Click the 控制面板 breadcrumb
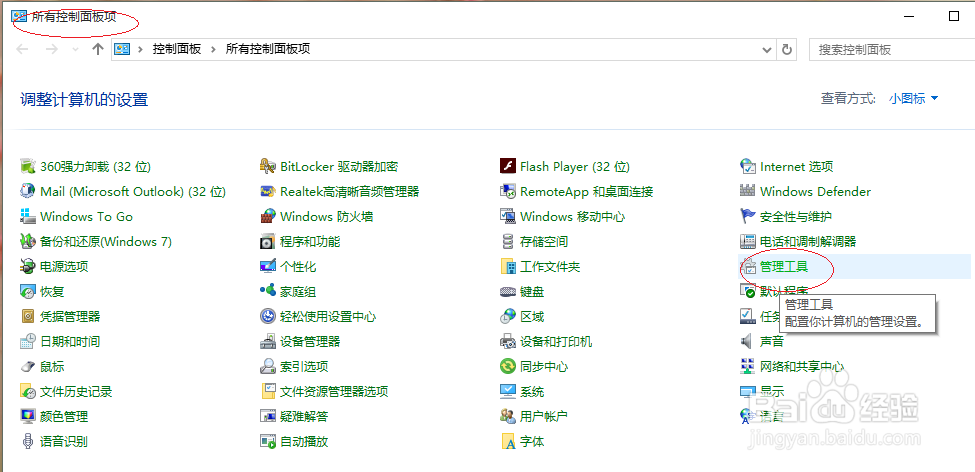 (x=177, y=49)
